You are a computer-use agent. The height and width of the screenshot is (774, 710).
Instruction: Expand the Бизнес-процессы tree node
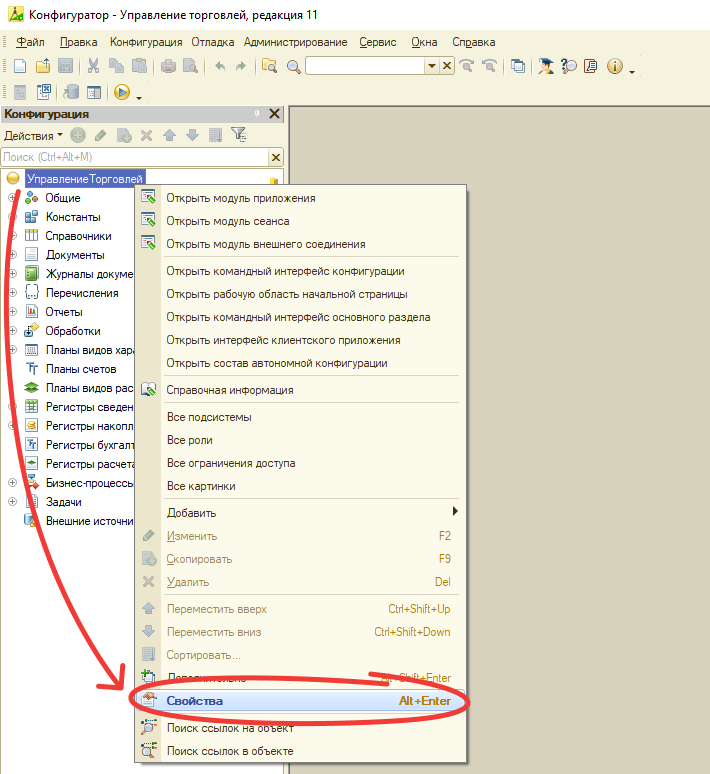tap(12, 482)
